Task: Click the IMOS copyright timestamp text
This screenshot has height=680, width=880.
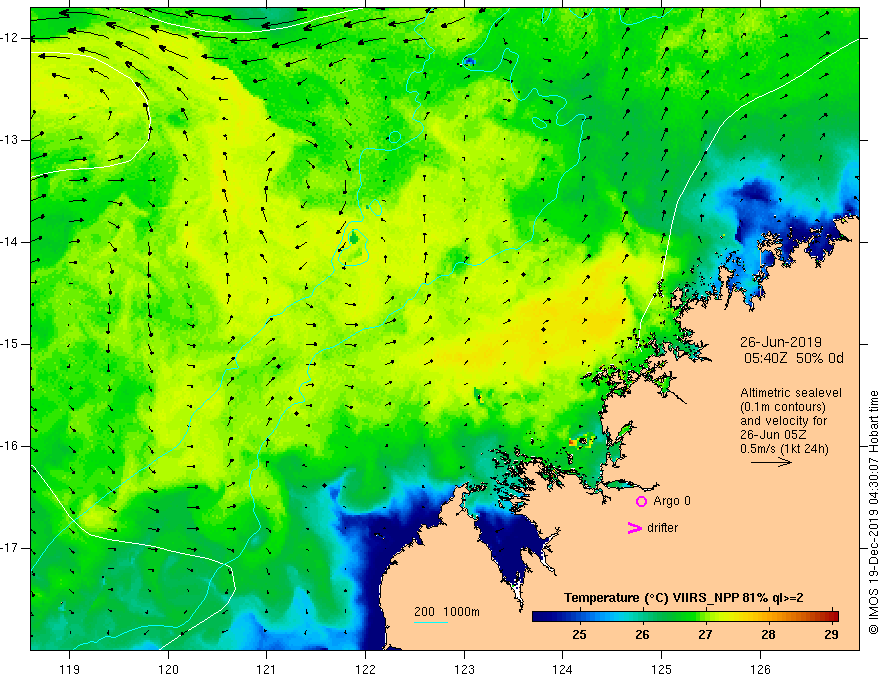Action: pos(873,512)
